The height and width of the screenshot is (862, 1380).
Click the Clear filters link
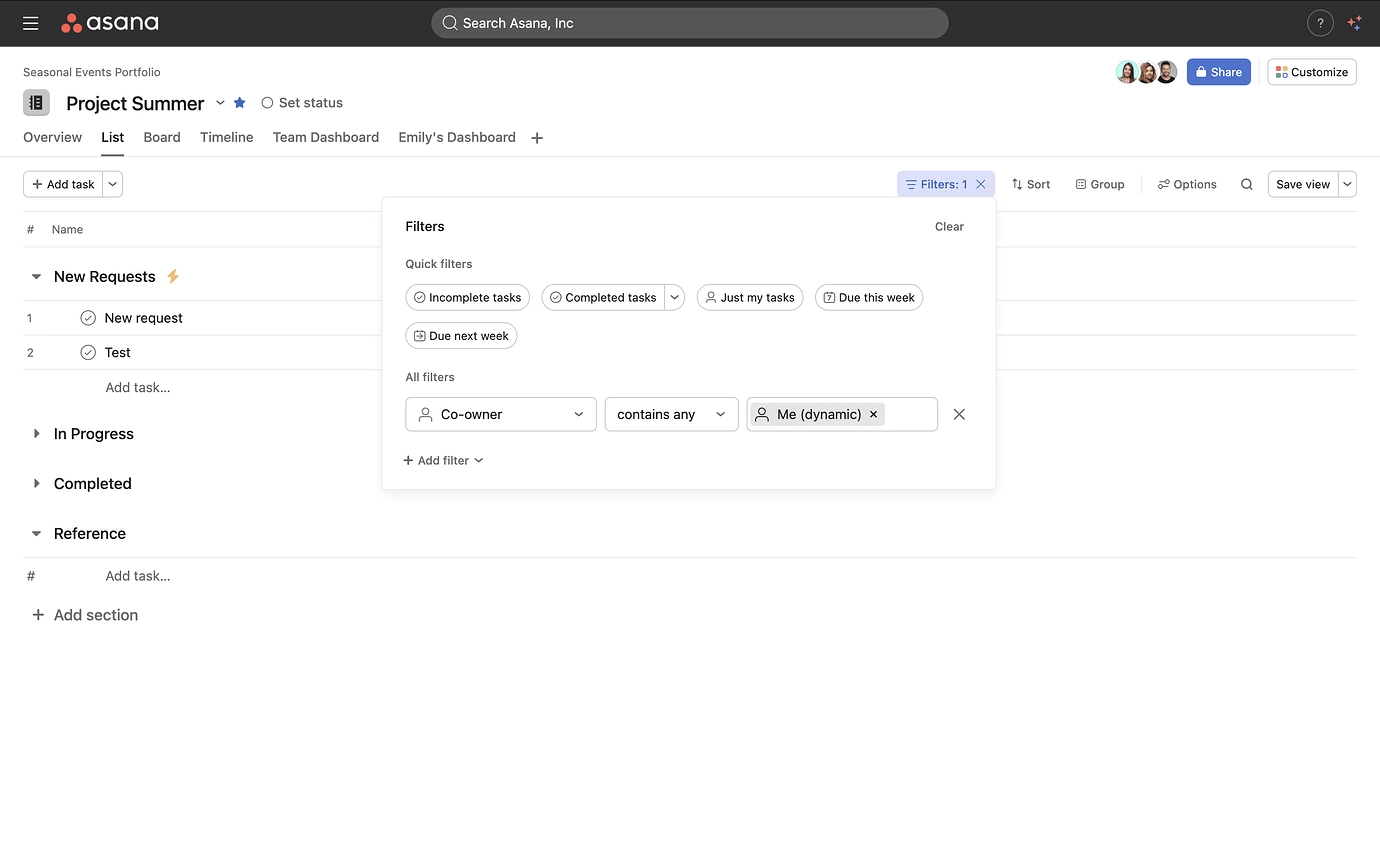pyautogui.click(x=948, y=226)
